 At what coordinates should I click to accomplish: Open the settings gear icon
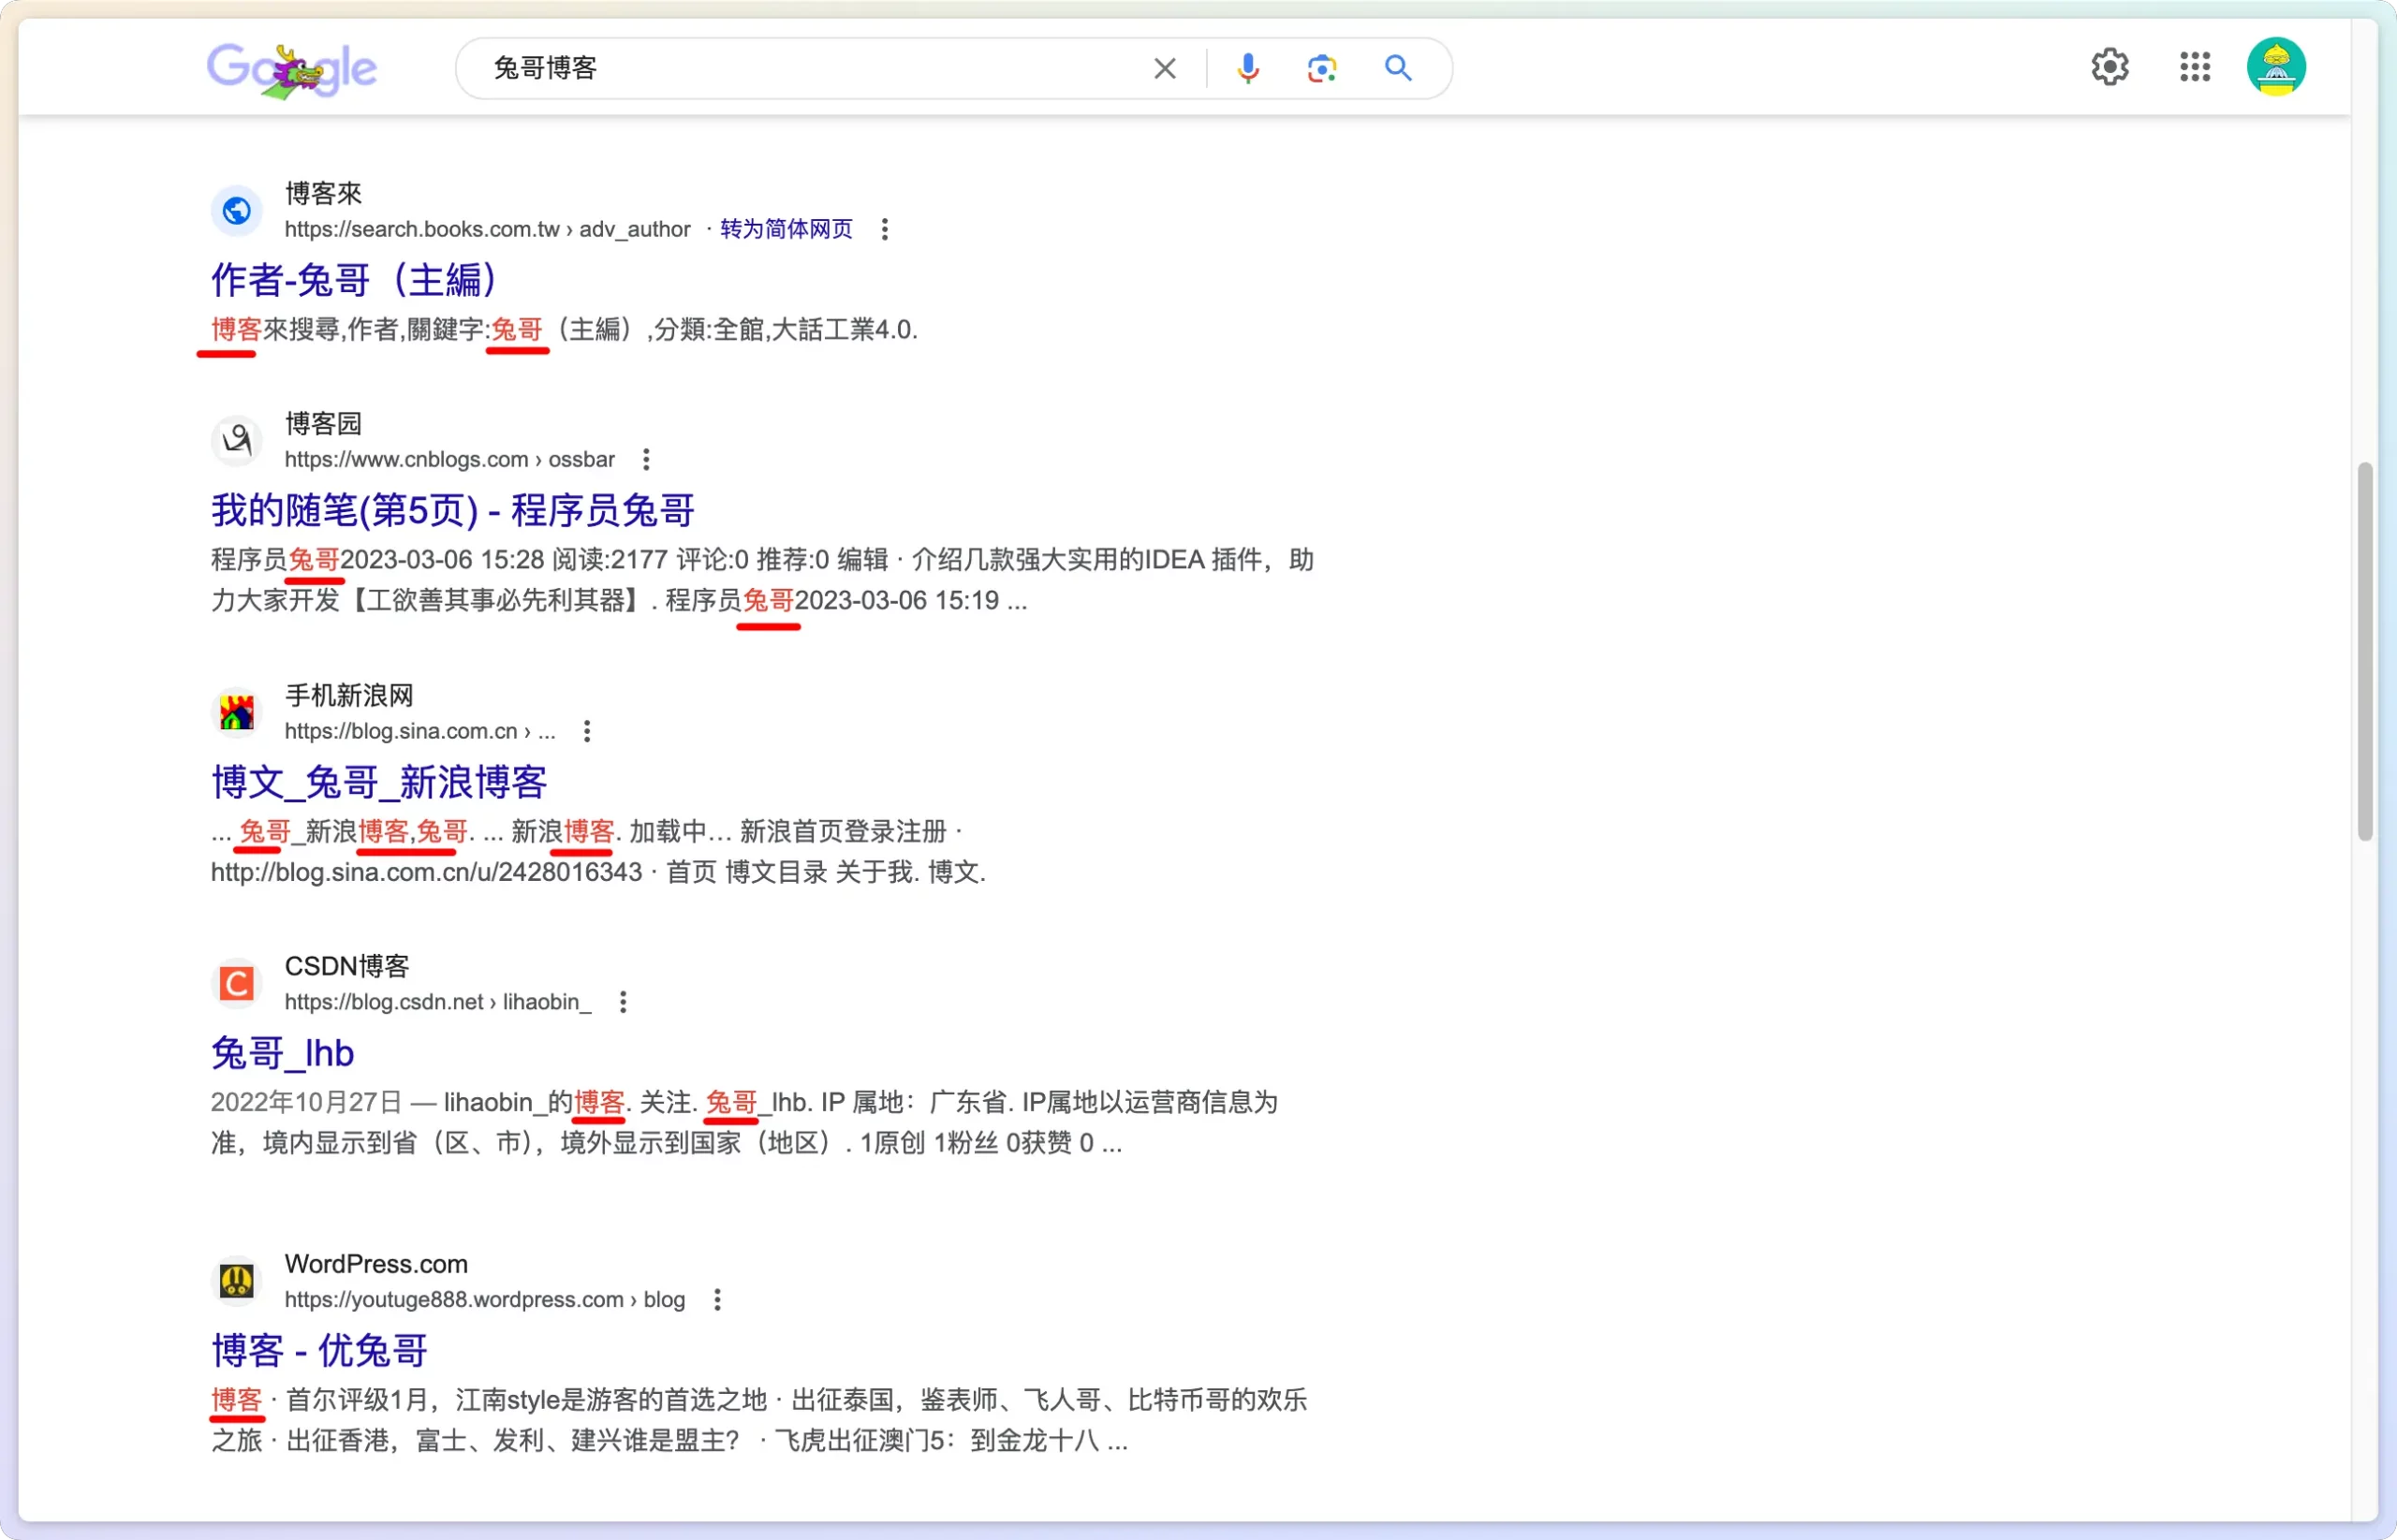tap(2109, 67)
